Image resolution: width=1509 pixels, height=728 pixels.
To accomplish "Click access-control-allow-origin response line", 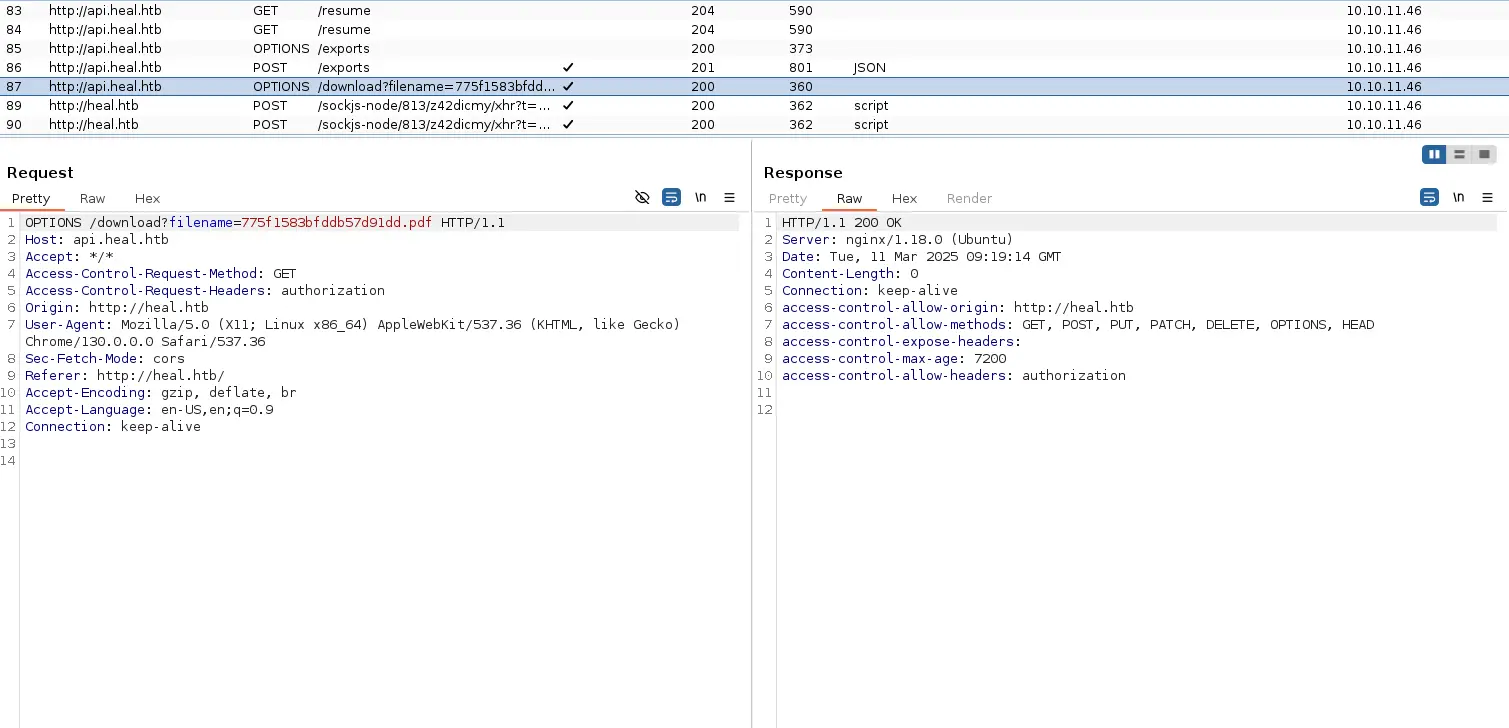I will (958, 308).
